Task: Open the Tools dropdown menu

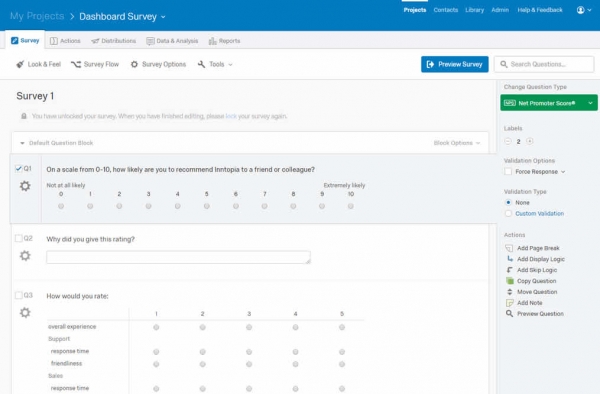Action: [x=215, y=64]
